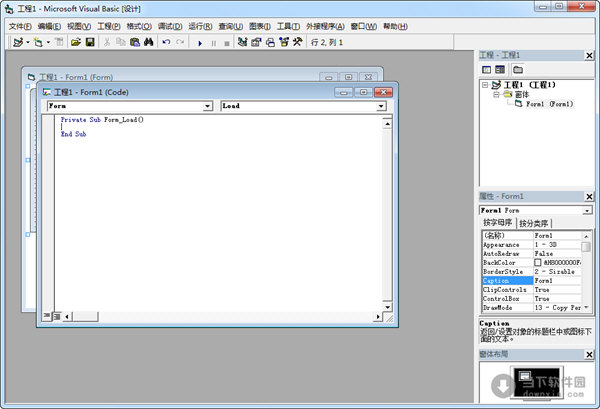Click the Redo arrow icon
Viewport: 600px width, 409px height.
tap(180, 42)
